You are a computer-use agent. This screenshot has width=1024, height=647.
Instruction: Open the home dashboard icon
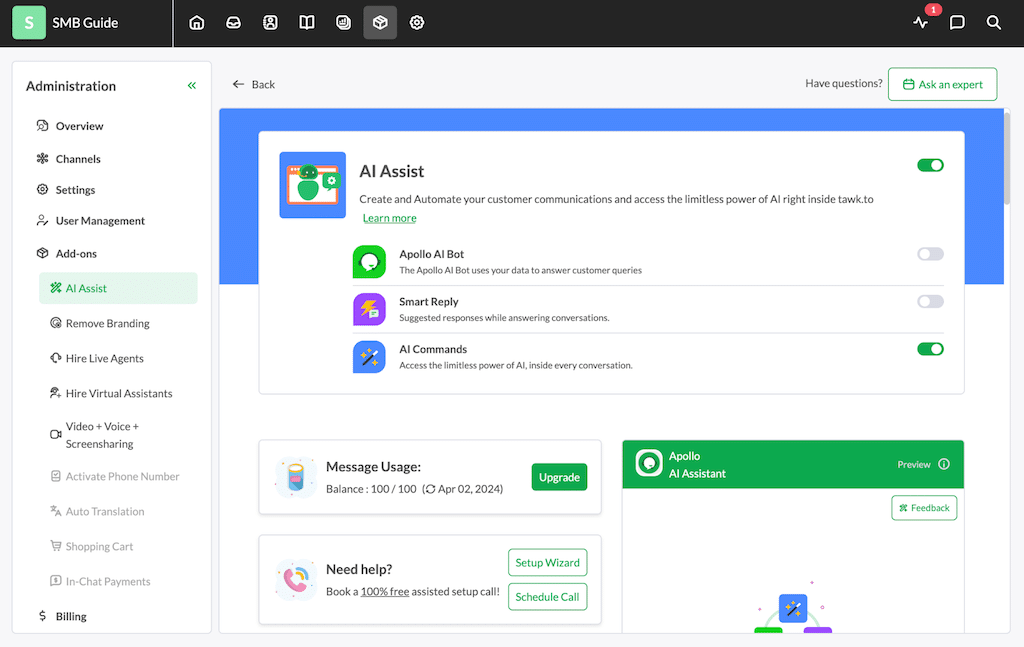pyautogui.click(x=197, y=23)
